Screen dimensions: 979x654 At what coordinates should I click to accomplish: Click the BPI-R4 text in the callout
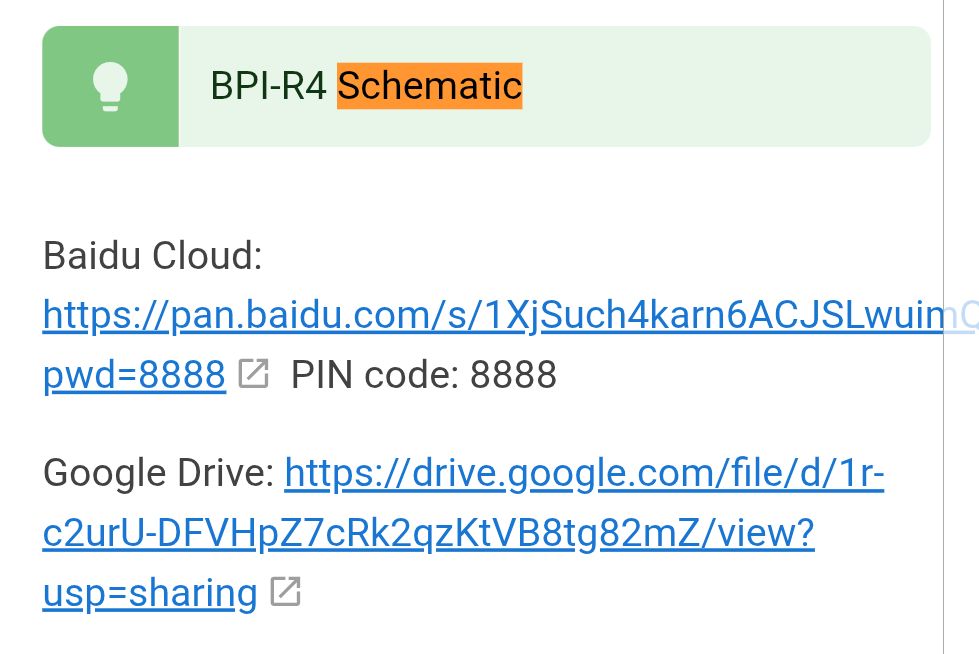tap(268, 87)
